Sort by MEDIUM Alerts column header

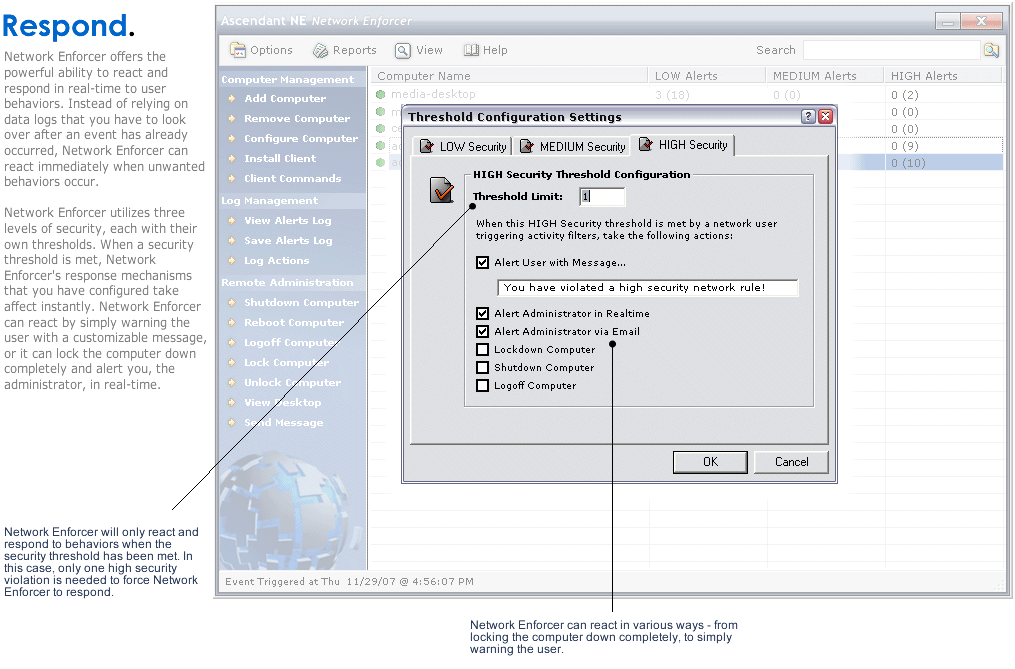(x=825, y=76)
